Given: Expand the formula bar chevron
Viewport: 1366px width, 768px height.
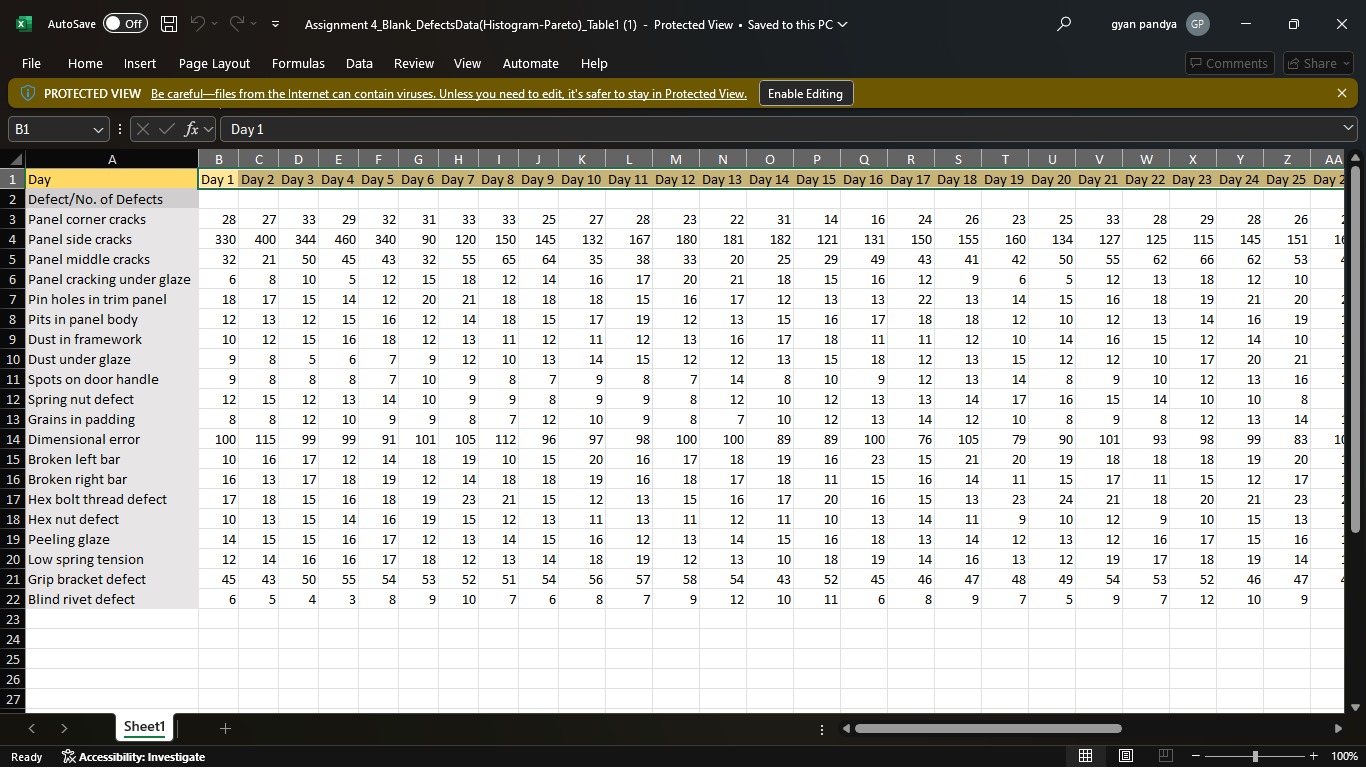Looking at the screenshot, I should 1348,128.
